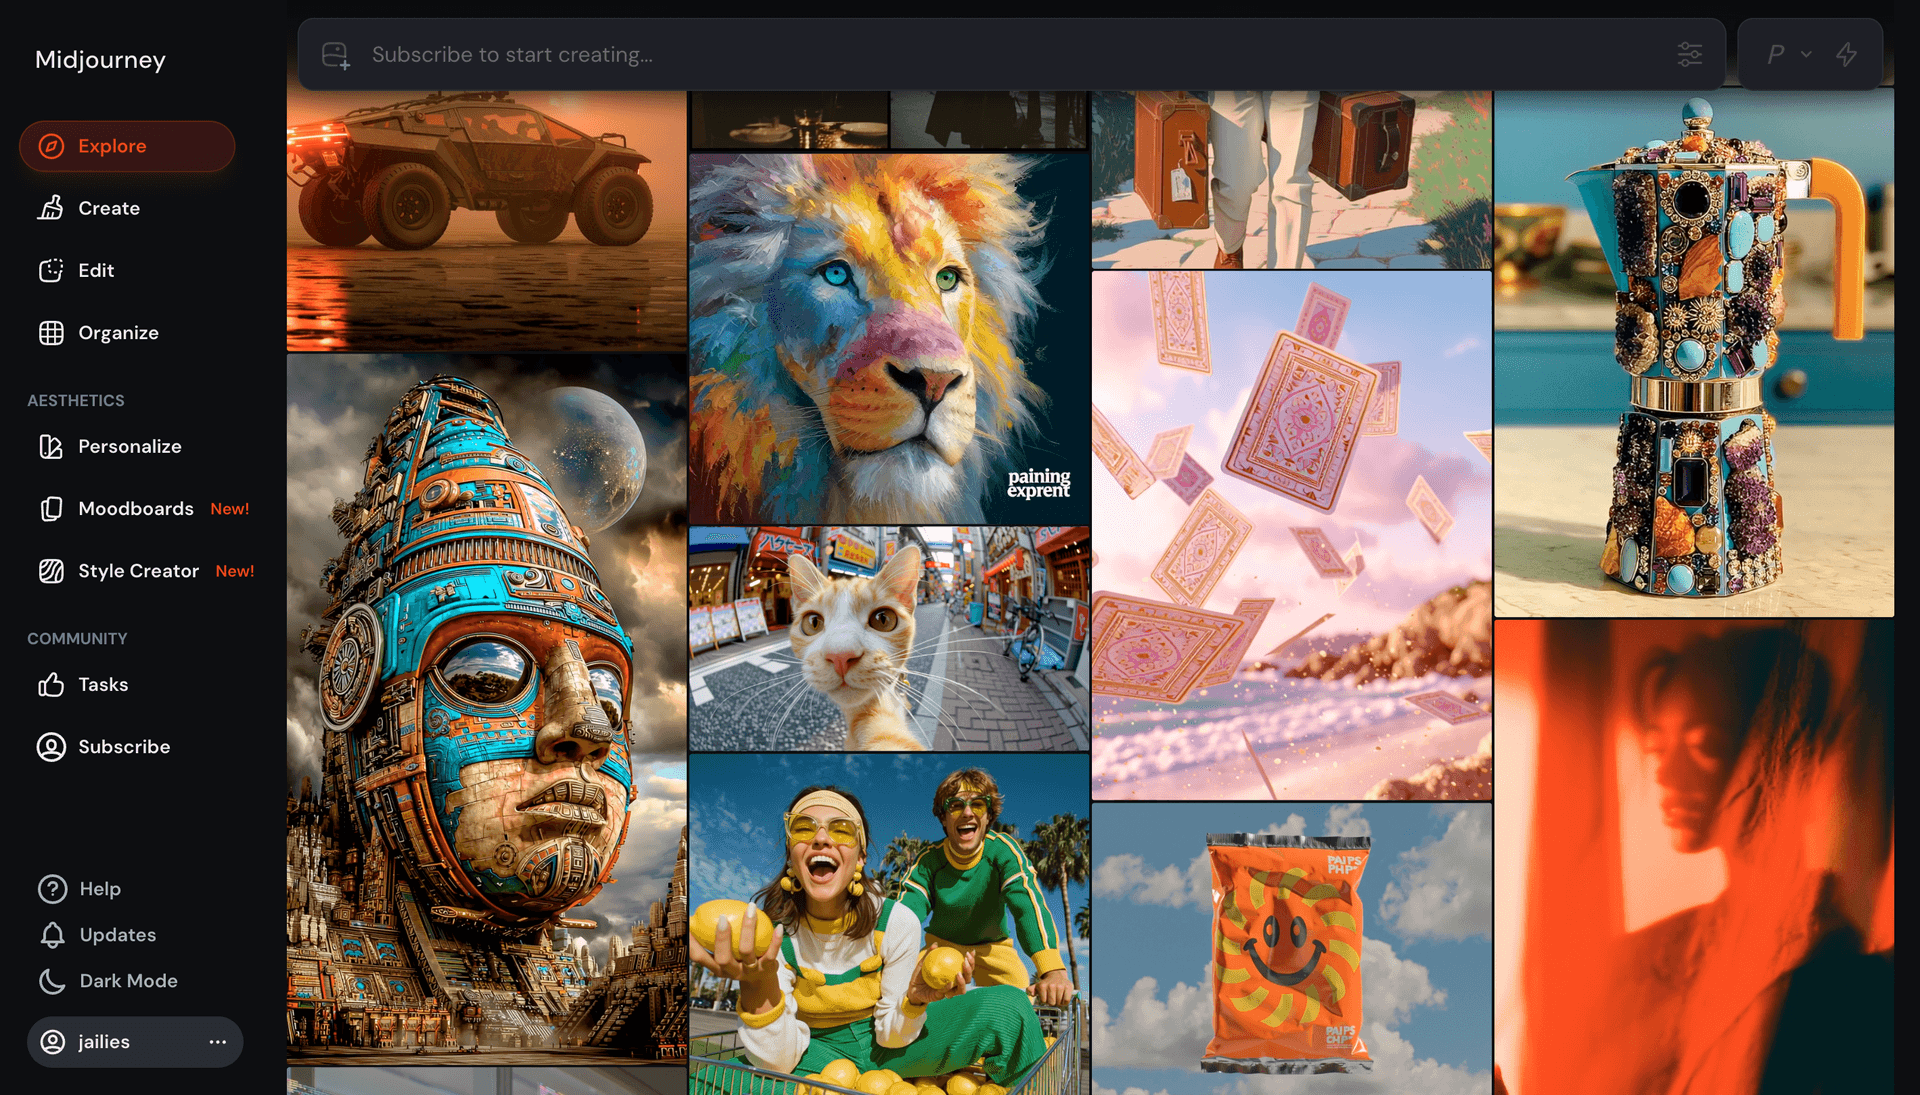Open the Edit tool icon
Screen dimensions: 1920x1095
[51, 270]
